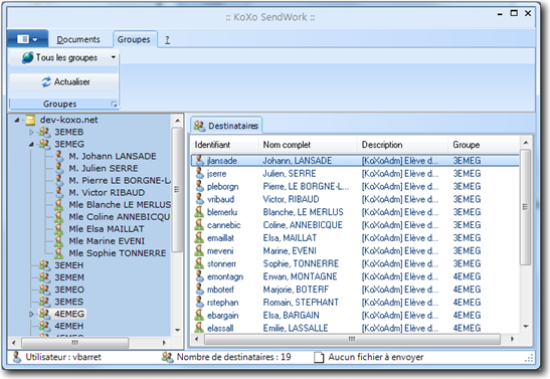The image size is (550, 379).
Task: Click the 3EMEG group icon in tree
Action: pyautogui.click(x=44, y=144)
